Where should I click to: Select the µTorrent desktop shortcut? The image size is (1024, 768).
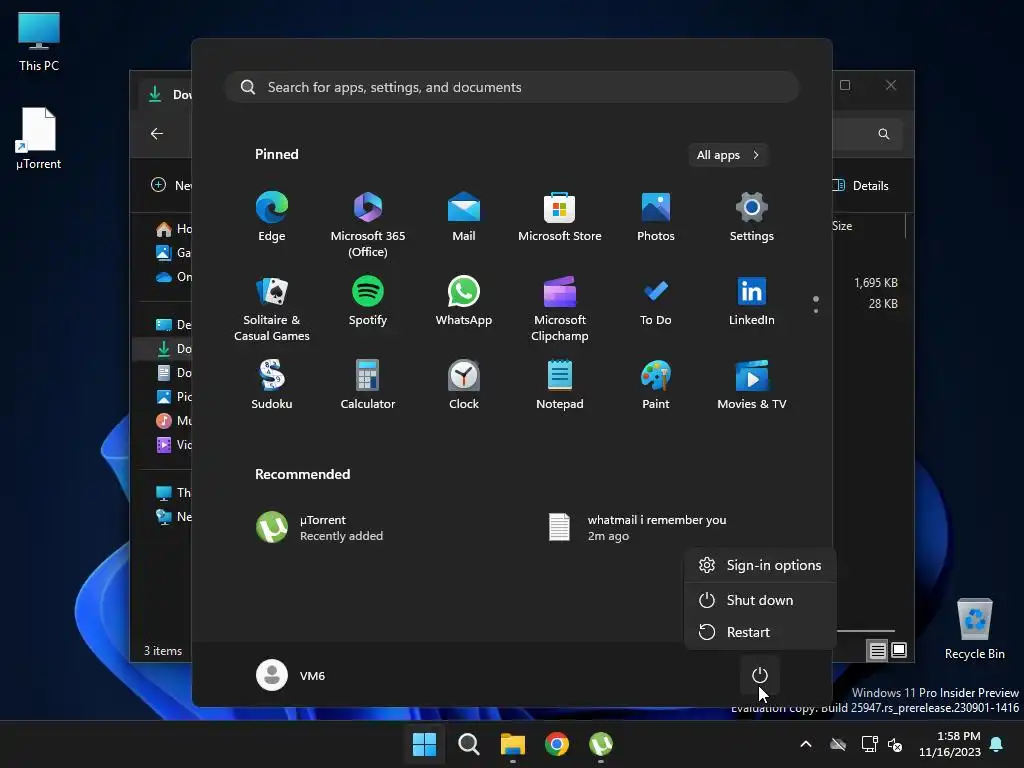point(39,138)
